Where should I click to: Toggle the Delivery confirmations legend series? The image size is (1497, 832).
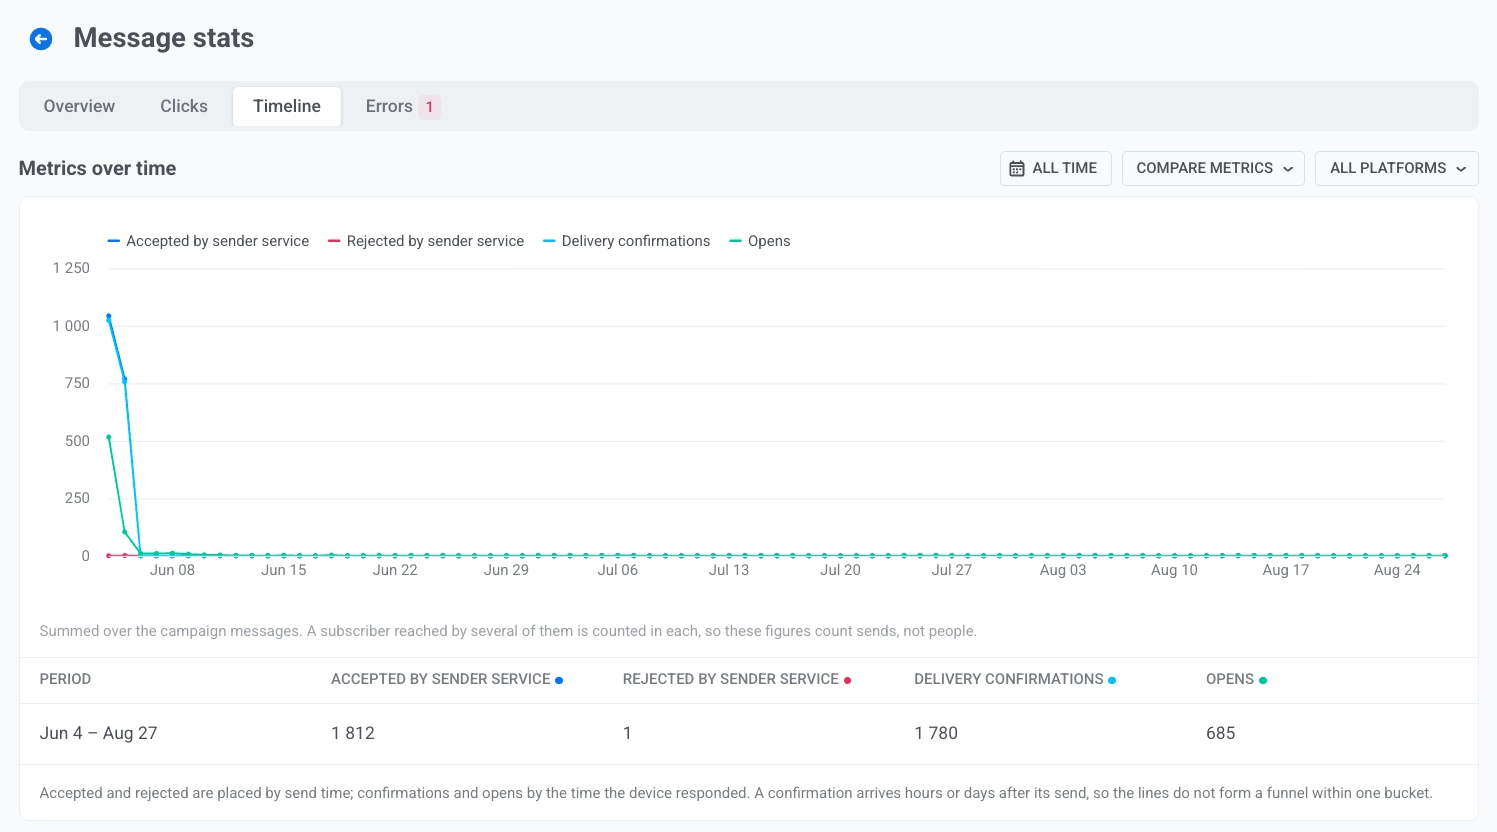626,241
